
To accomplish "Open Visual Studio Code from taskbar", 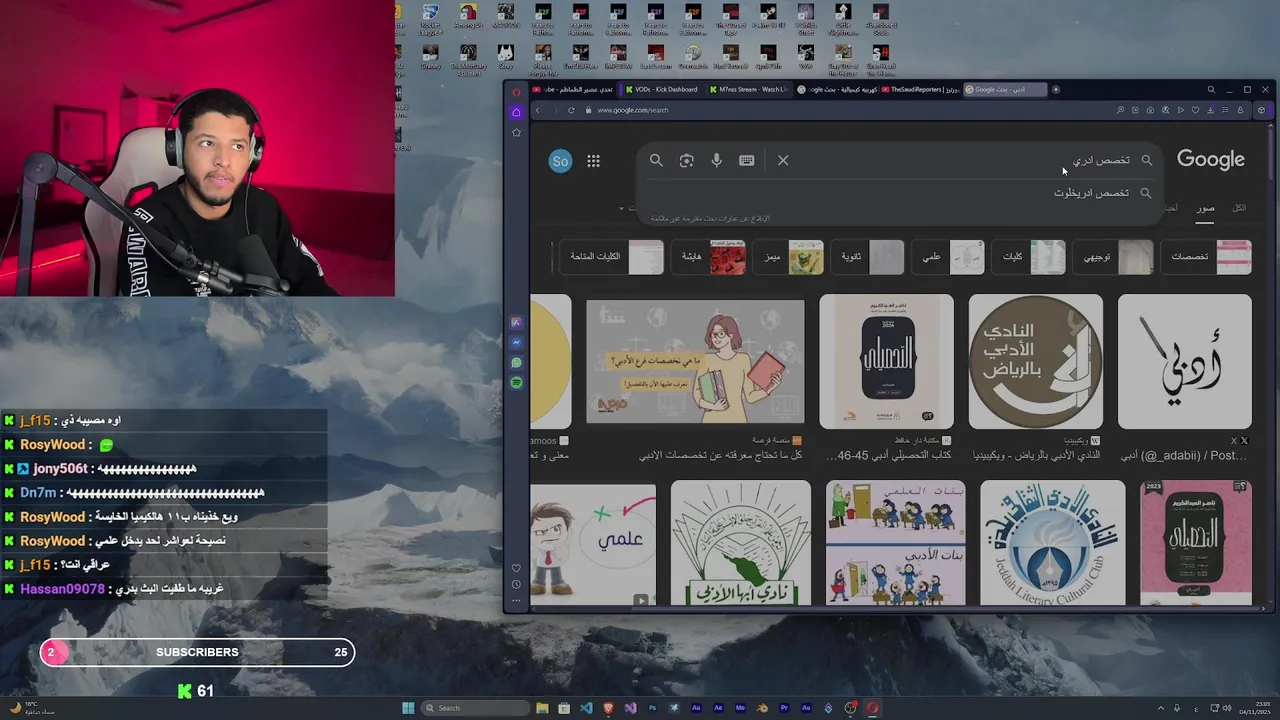I will point(586,708).
